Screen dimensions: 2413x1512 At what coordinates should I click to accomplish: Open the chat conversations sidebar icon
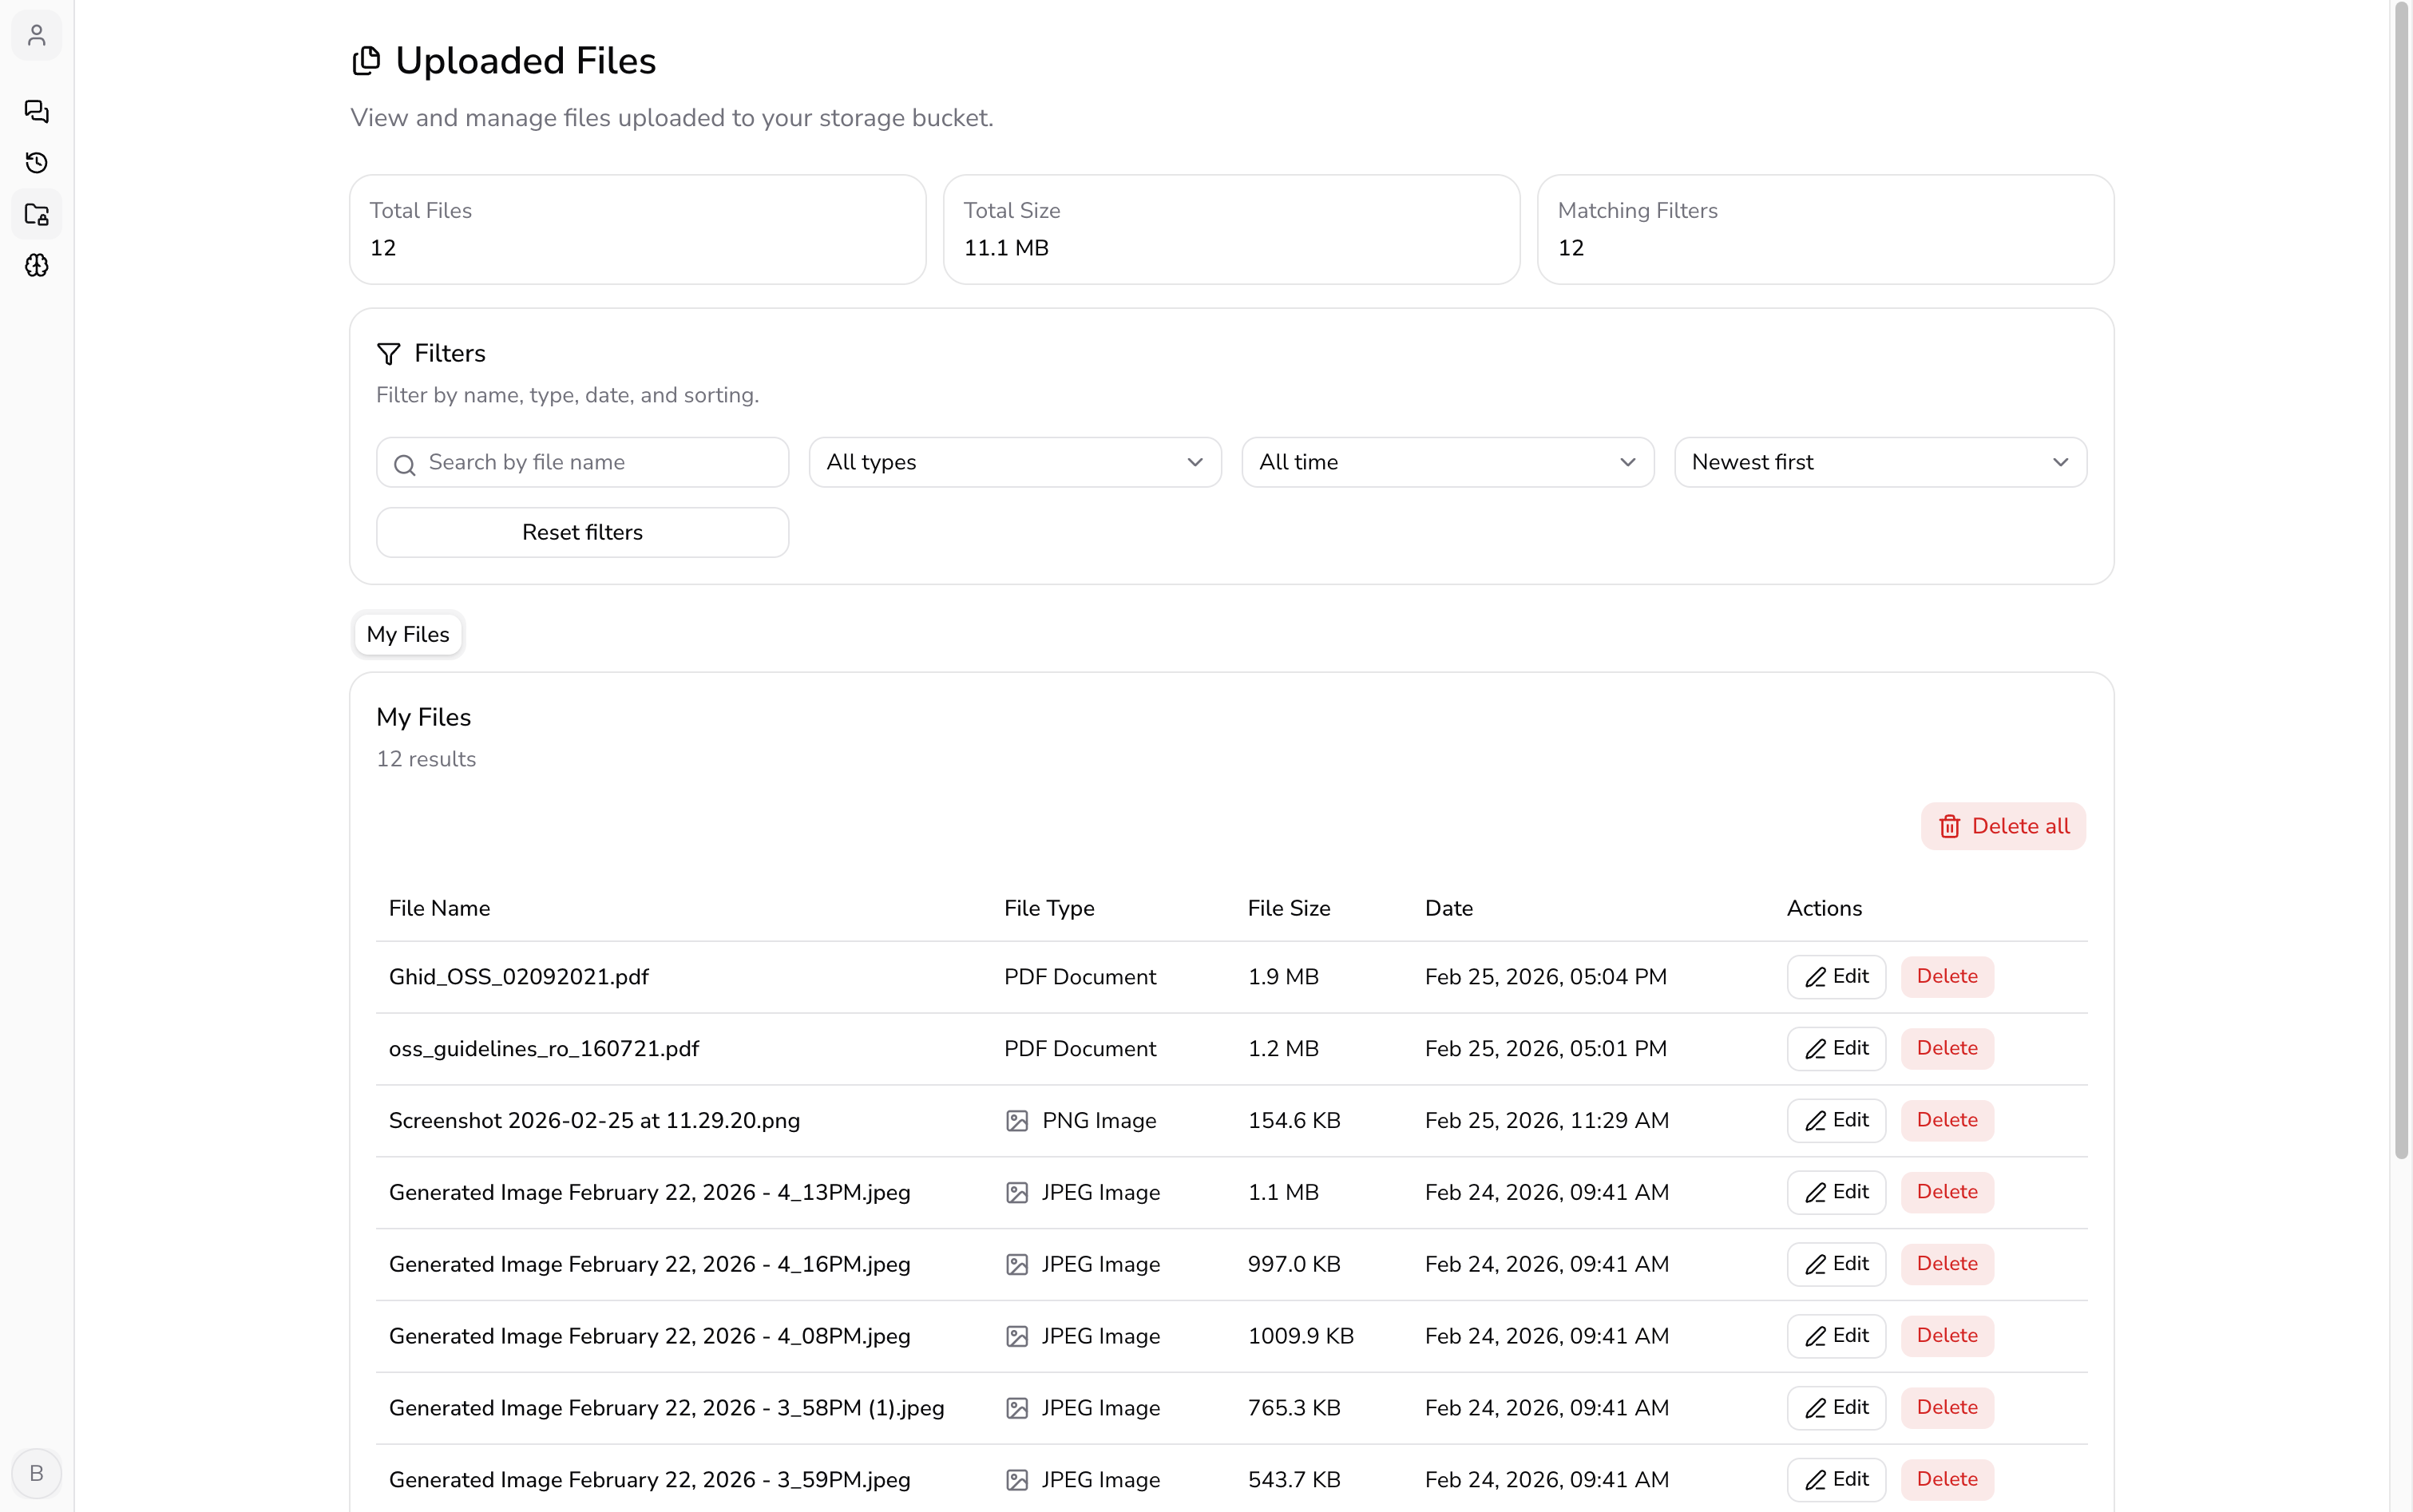[x=36, y=112]
